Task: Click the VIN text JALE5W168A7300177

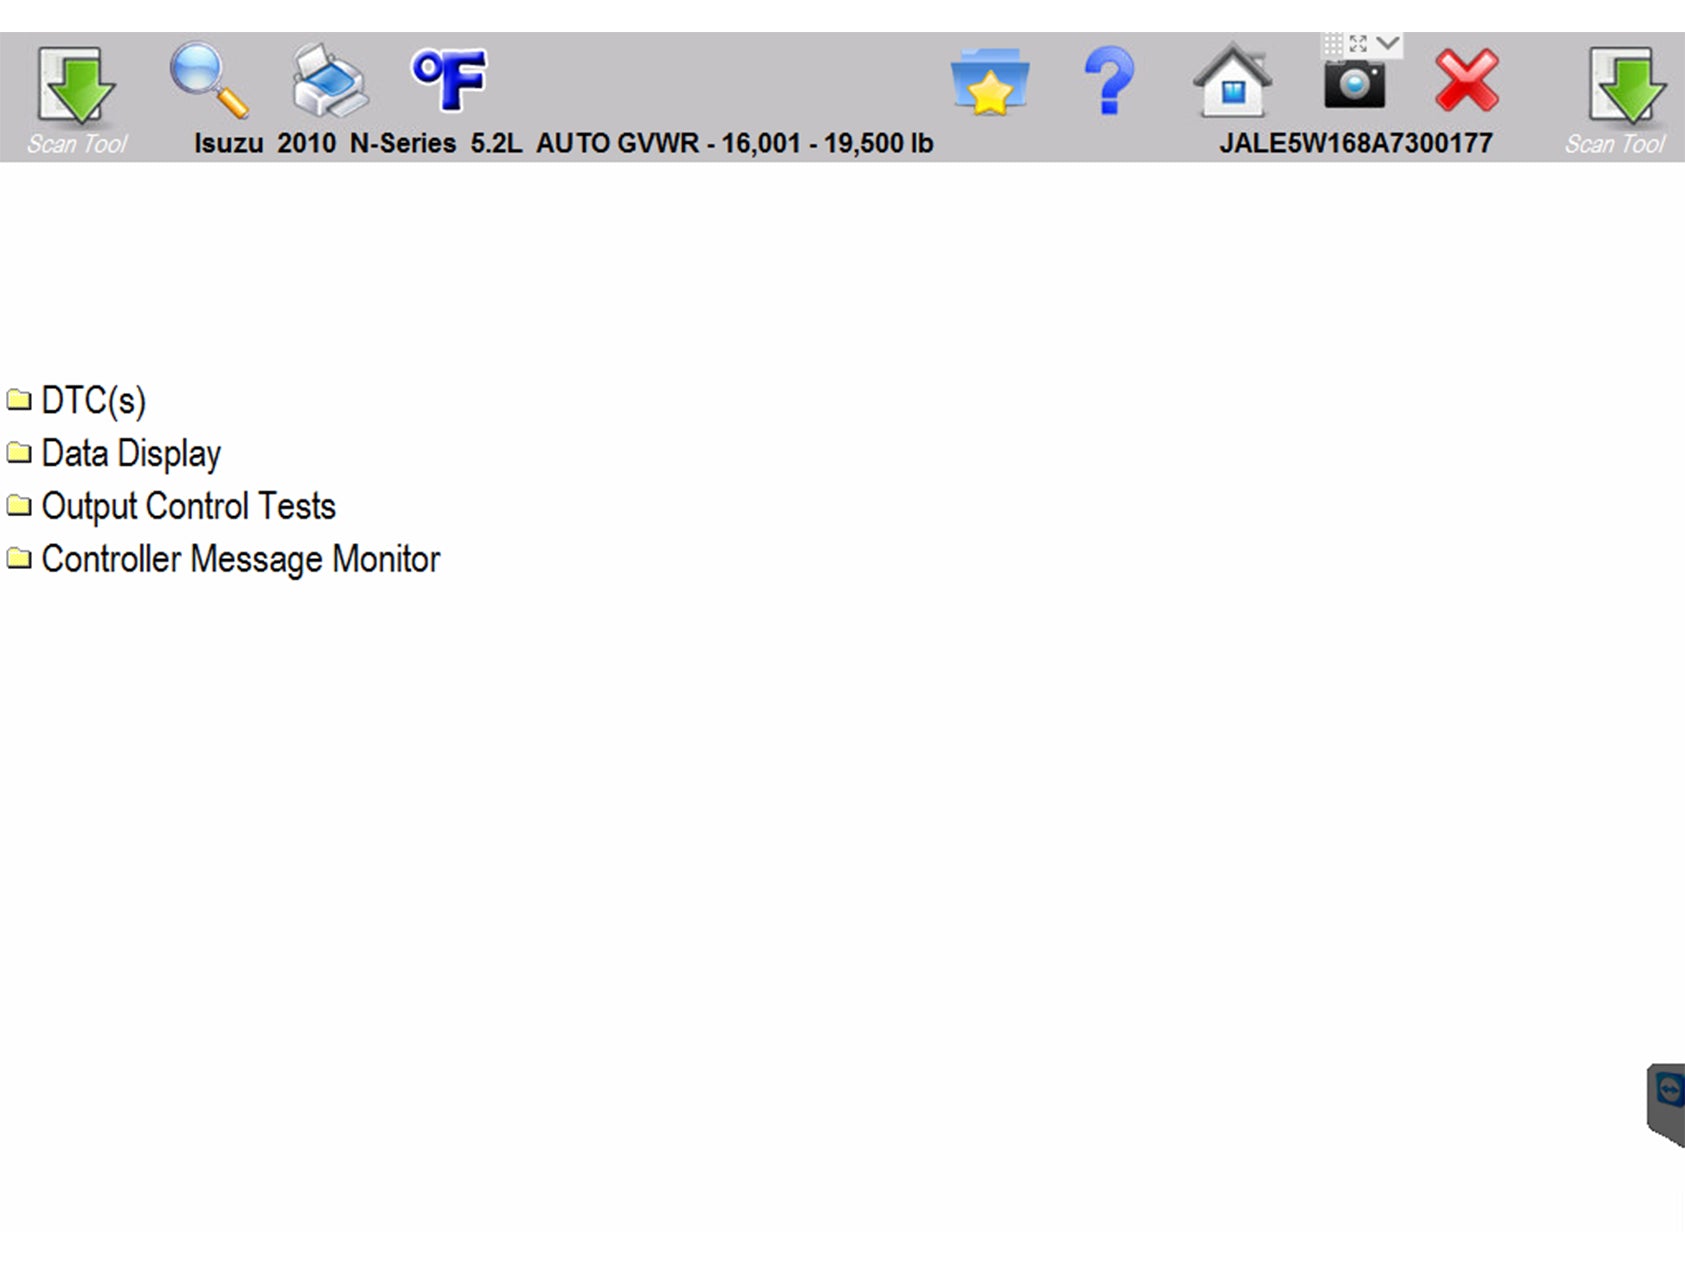Action: [x=1356, y=143]
